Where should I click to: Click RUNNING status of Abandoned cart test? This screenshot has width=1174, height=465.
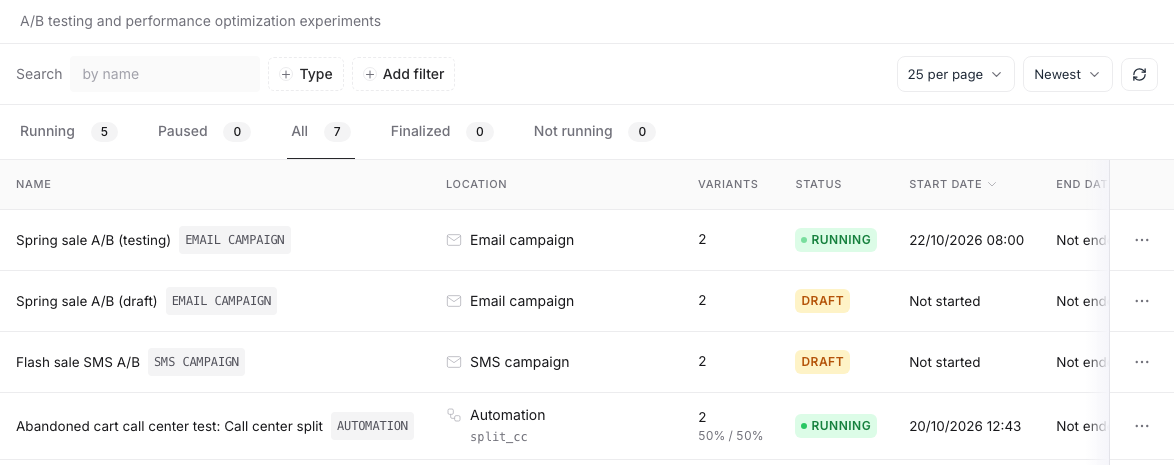(836, 426)
